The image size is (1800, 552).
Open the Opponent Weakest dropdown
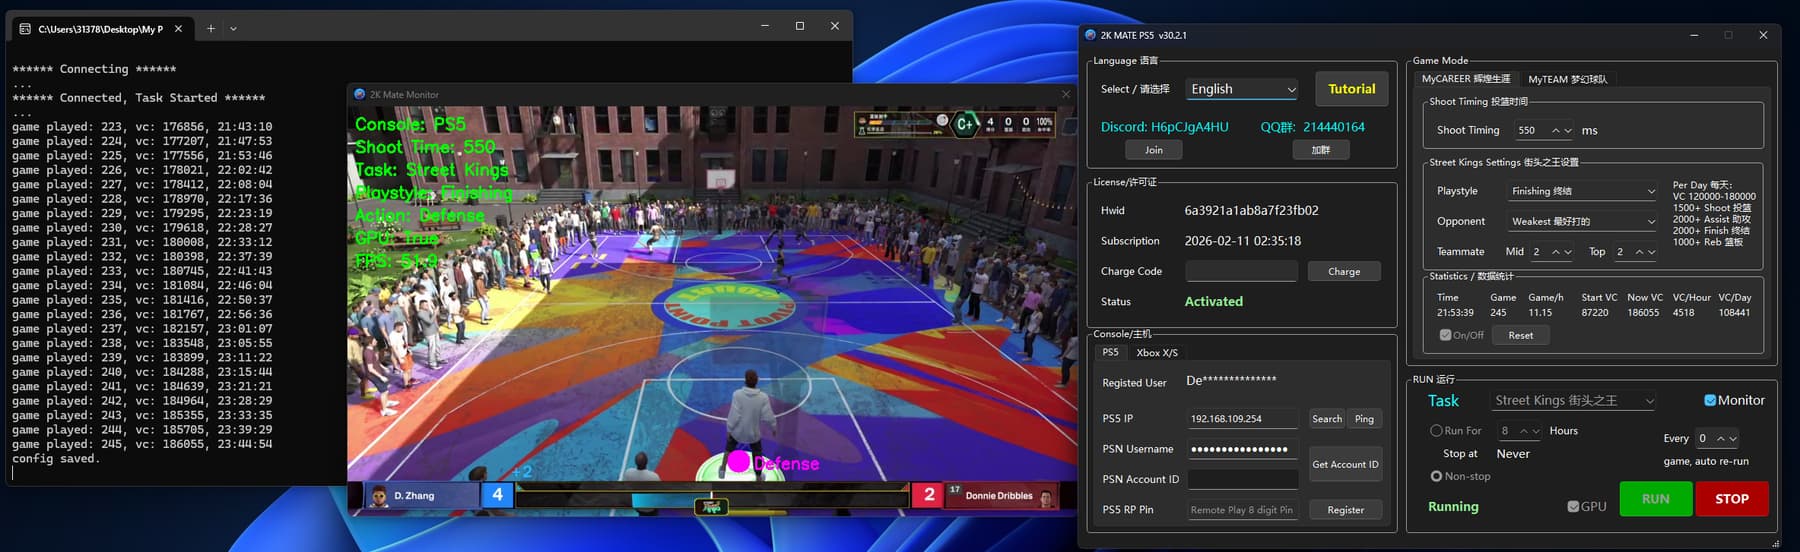tap(1582, 222)
